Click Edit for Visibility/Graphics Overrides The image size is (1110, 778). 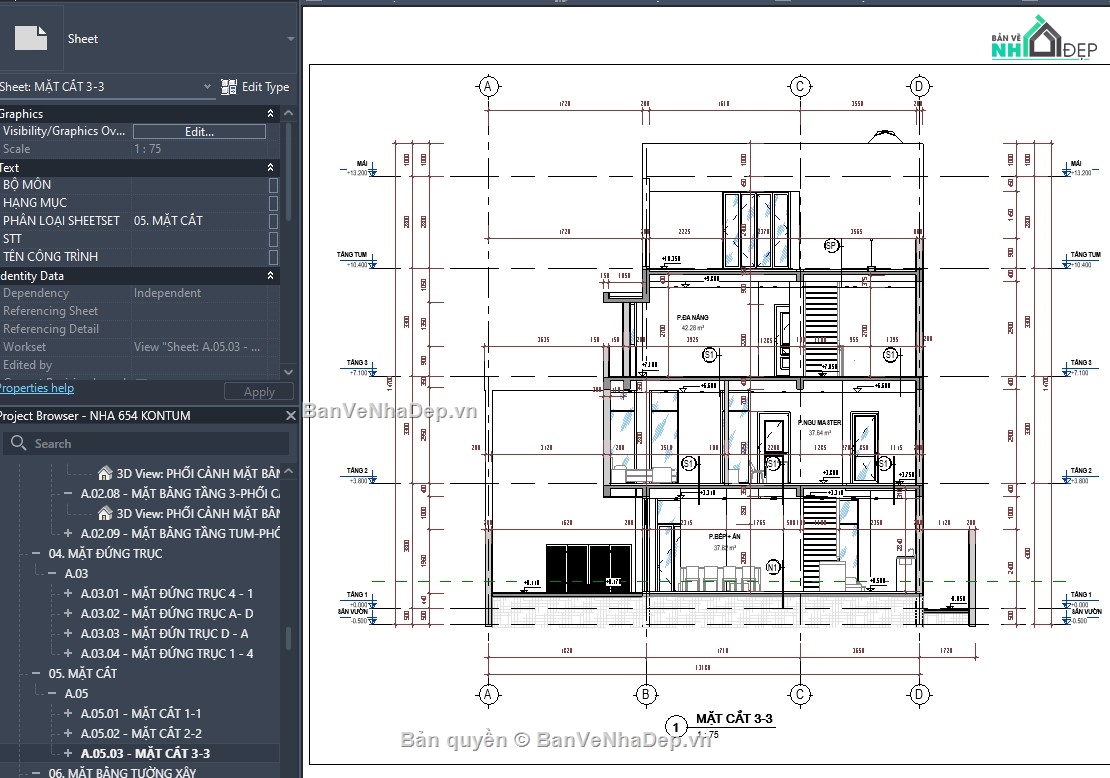point(199,131)
